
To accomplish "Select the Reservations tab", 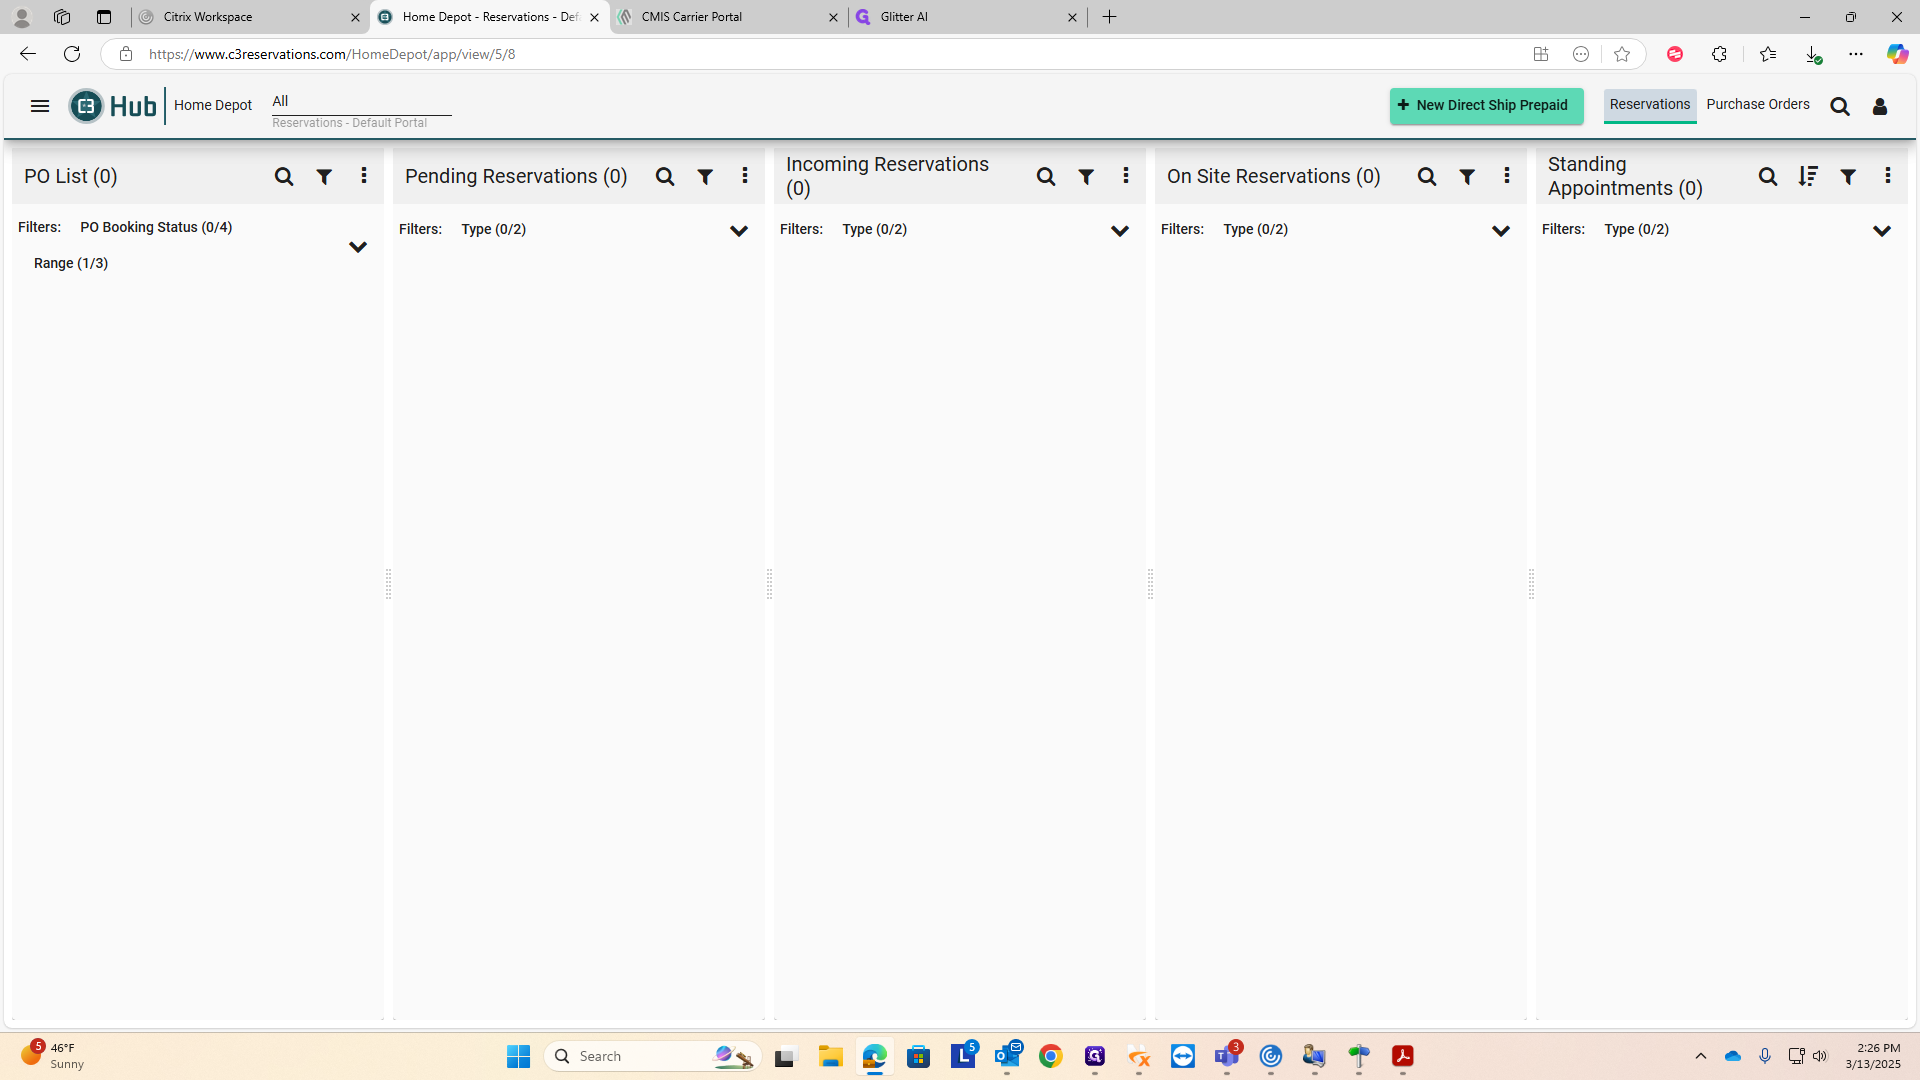I will [1650, 105].
